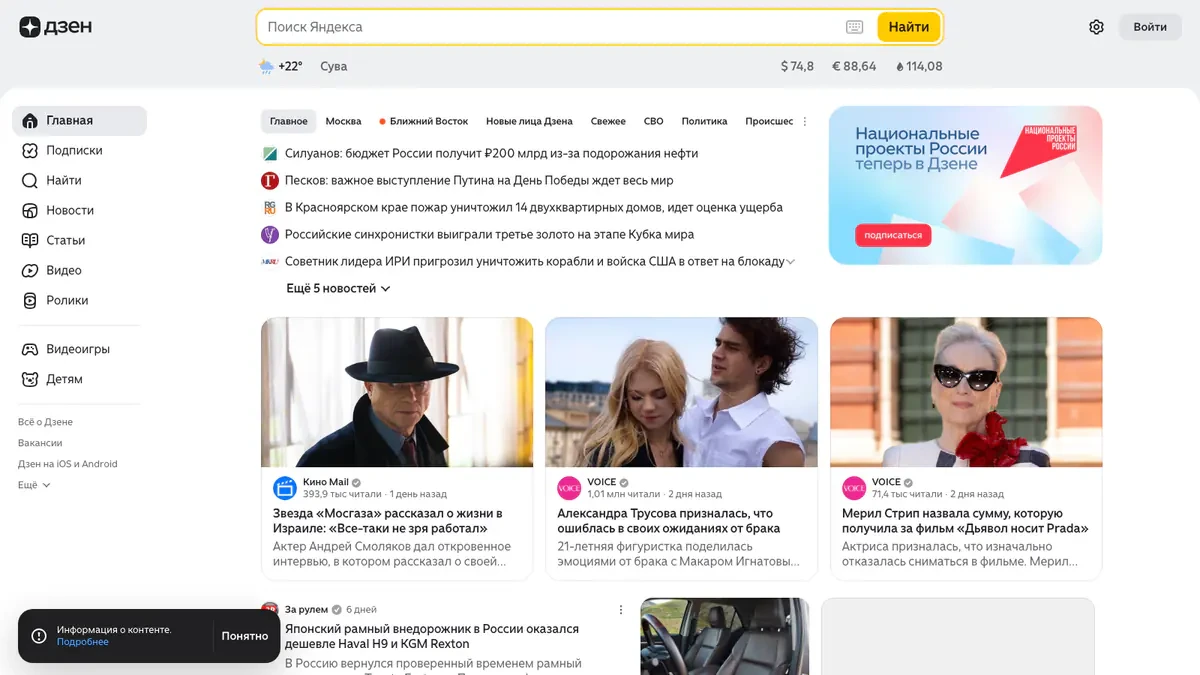Open more news tabs three-dot menu
This screenshot has height=675, width=1200.
coord(805,121)
